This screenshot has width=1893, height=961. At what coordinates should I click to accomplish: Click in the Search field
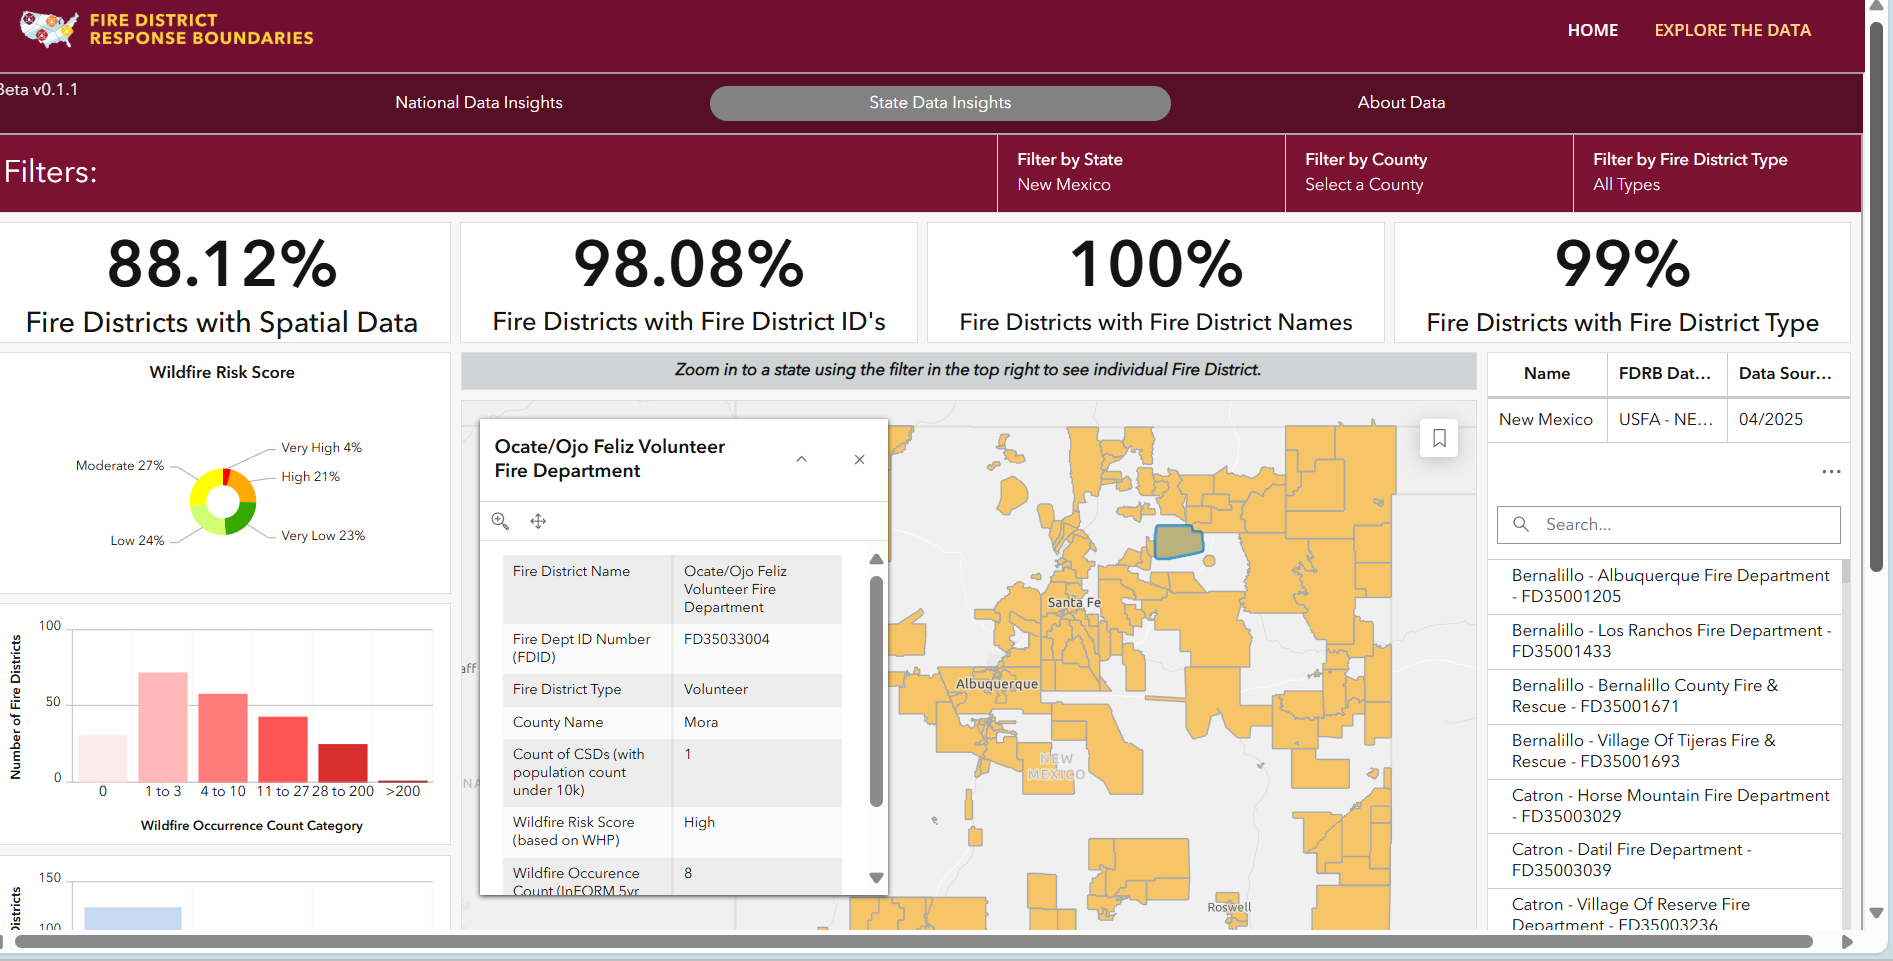coord(1668,524)
